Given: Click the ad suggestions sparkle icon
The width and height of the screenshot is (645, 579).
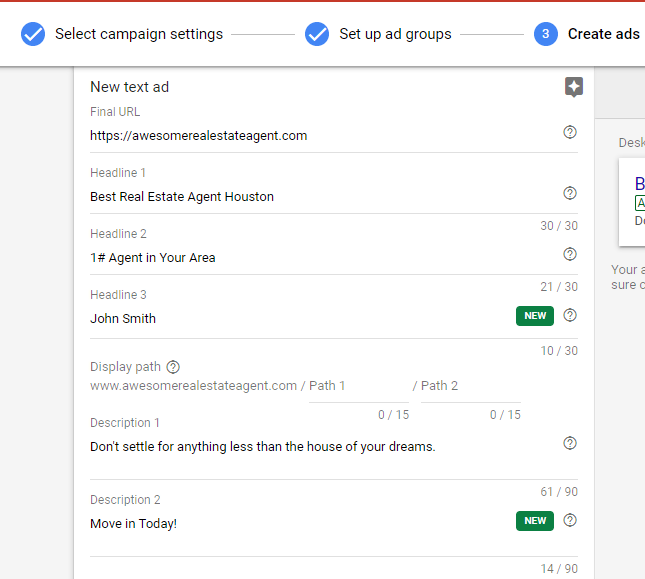Looking at the screenshot, I should point(574,87).
